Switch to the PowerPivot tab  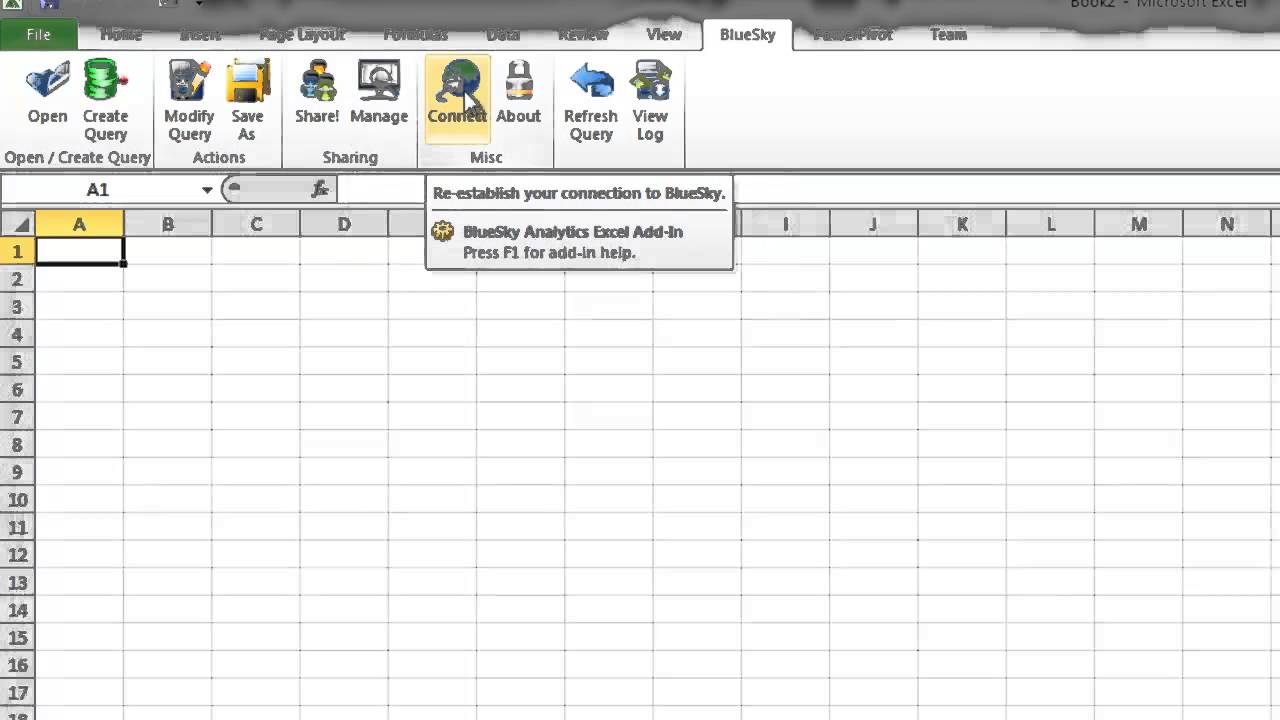[853, 34]
